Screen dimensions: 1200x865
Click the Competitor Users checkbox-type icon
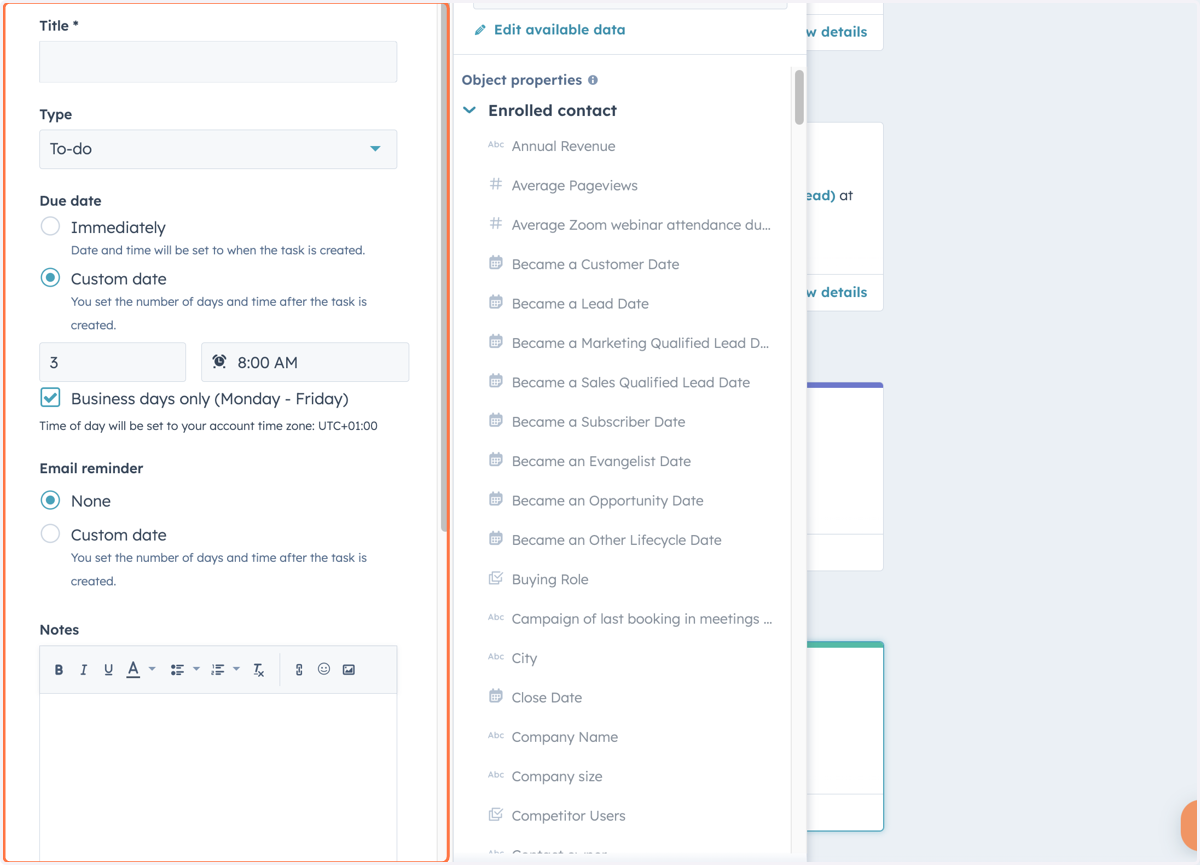click(x=496, y=815)
